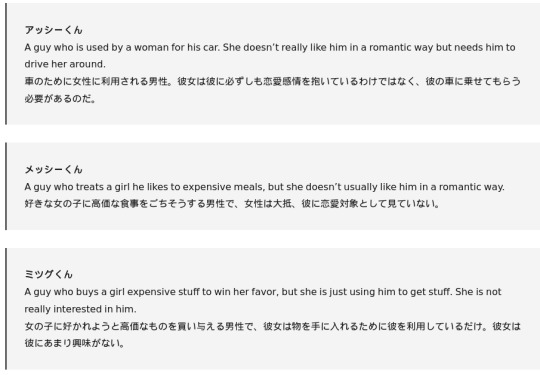Screen dimensions: 540x375
Task: Click the Japanese line starting 好きな女の子に
Action: 232,204
